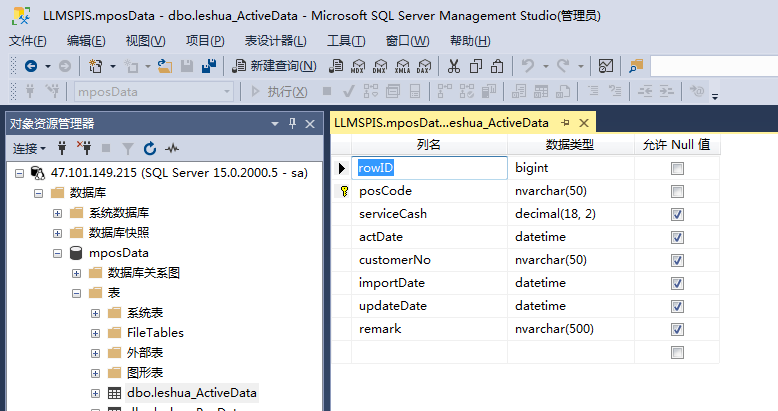Open the 表设计器(L) menu
Viewport: 778px width, 411px height.
275,41
